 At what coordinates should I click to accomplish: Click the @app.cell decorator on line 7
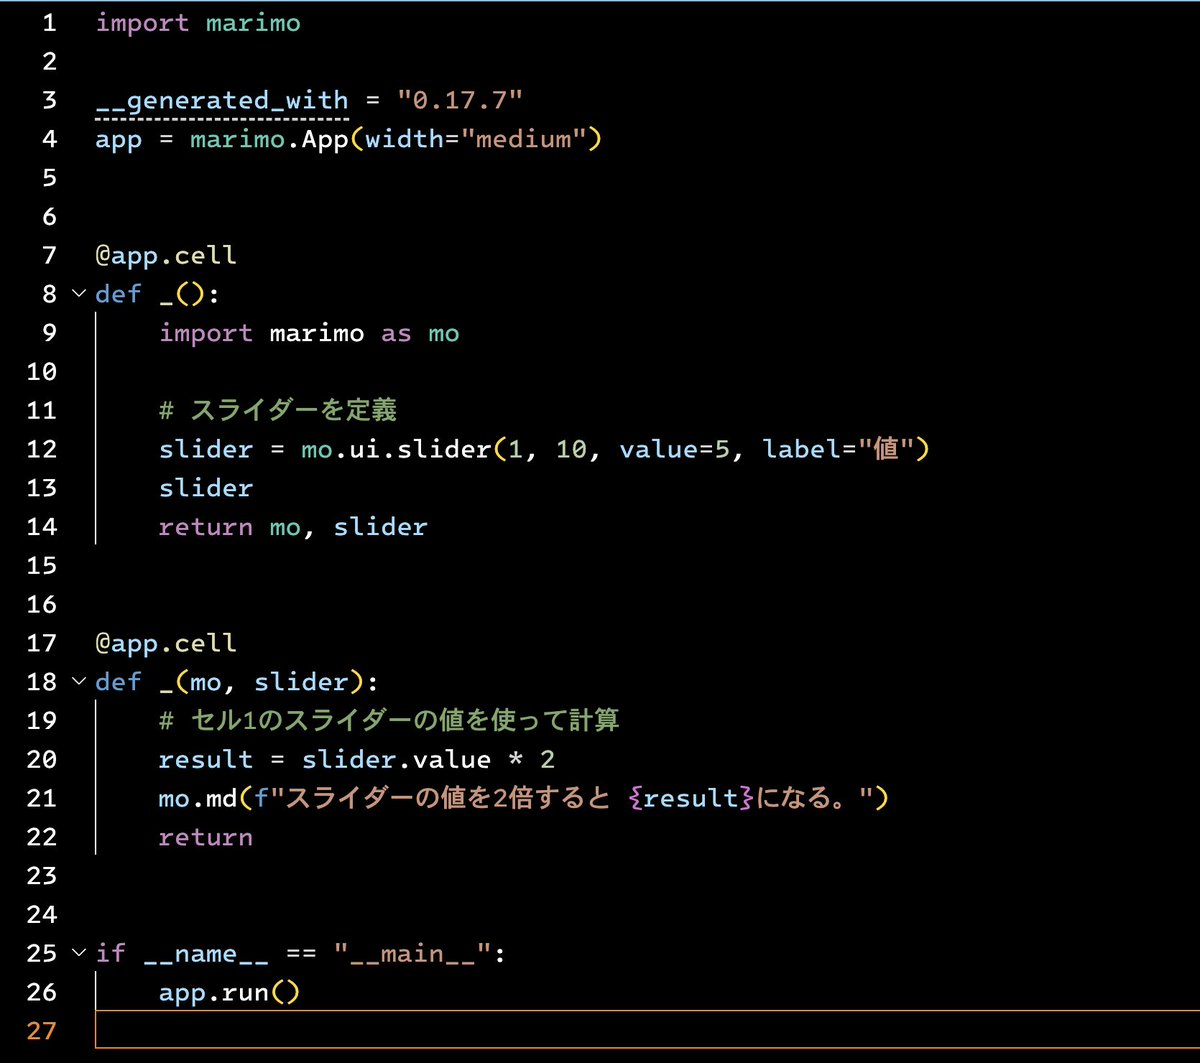coord(166,255)
